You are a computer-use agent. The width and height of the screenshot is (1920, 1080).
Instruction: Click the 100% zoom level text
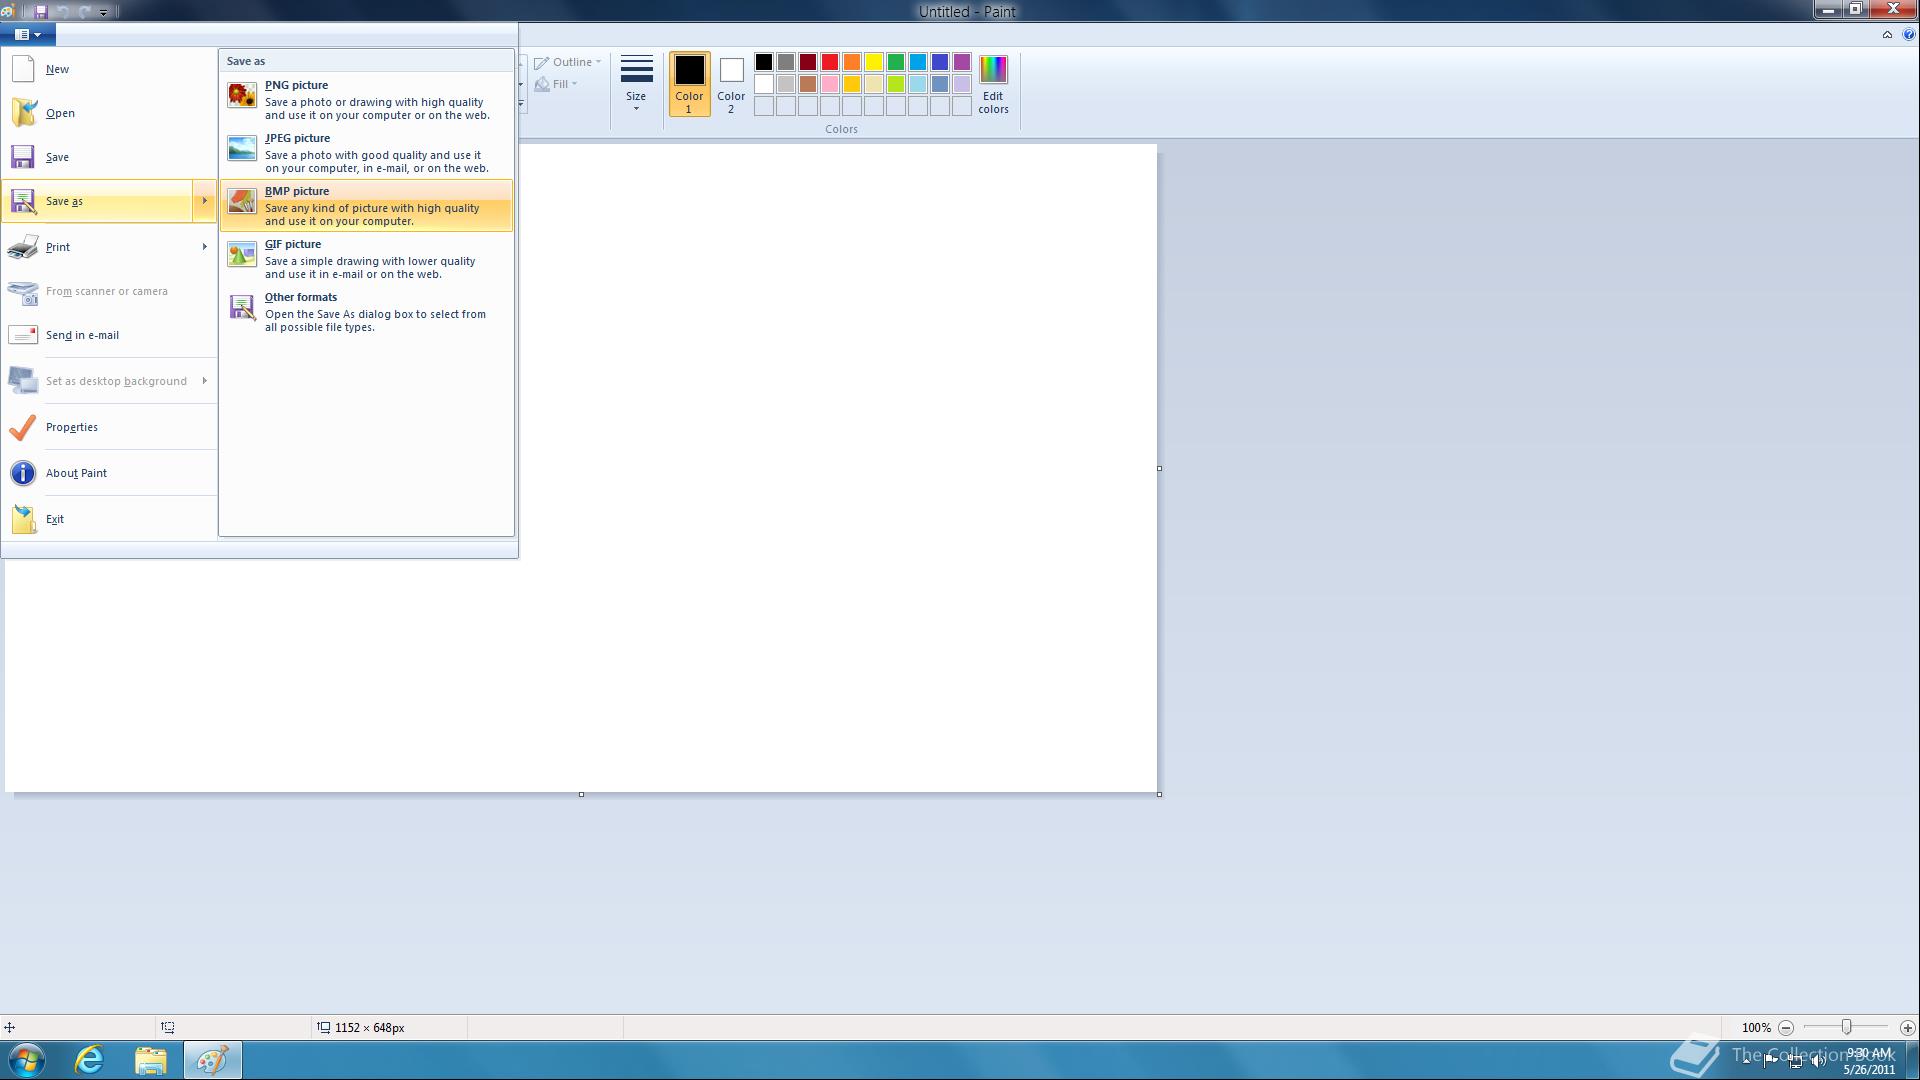(1756, 1028)
